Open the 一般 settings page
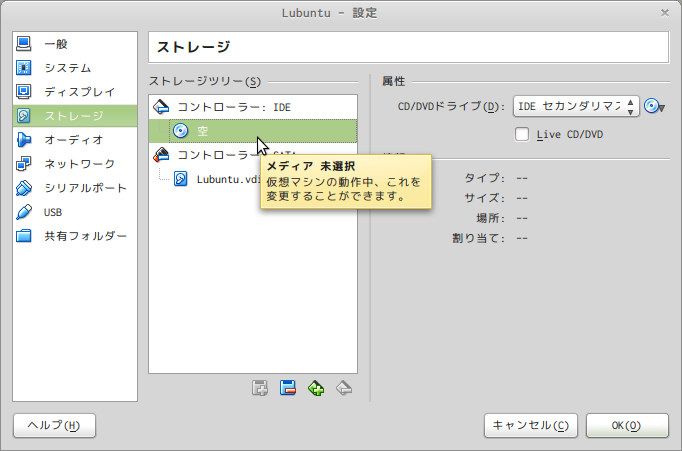Screen dimensions: 682x451 pos(75,43)
